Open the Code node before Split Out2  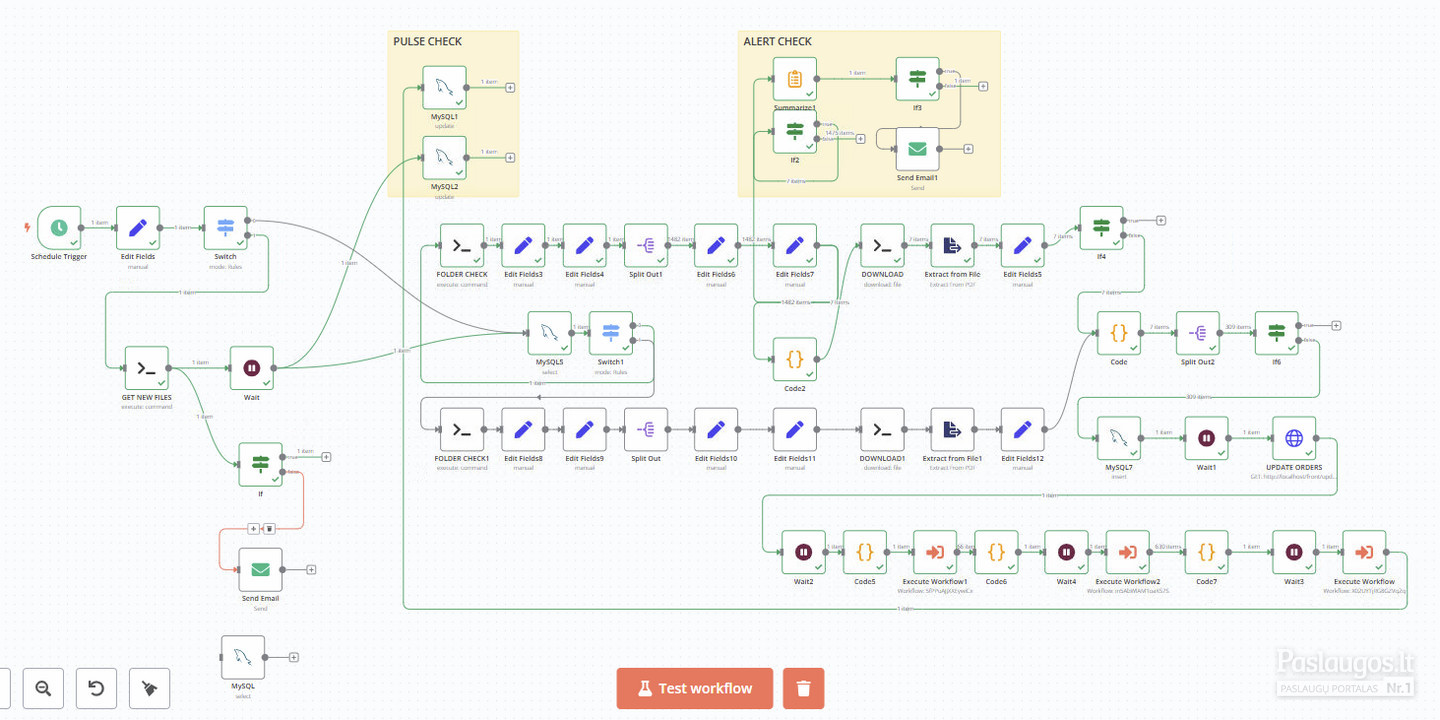[1119, 334]
